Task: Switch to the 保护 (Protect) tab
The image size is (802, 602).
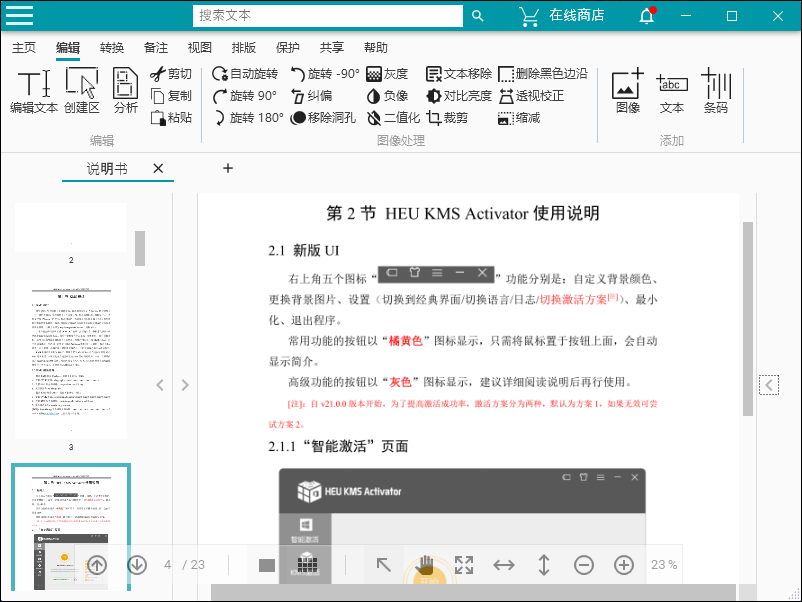Action: tap(287, 47)
